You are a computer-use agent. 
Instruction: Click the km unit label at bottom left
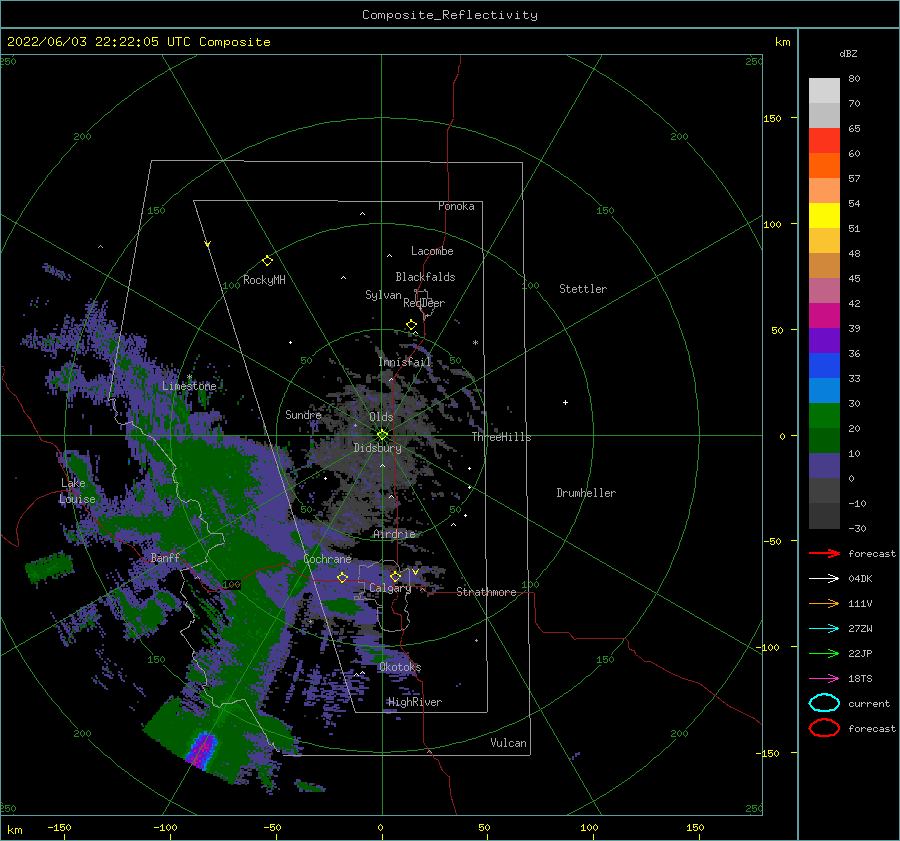coord(14,830)
